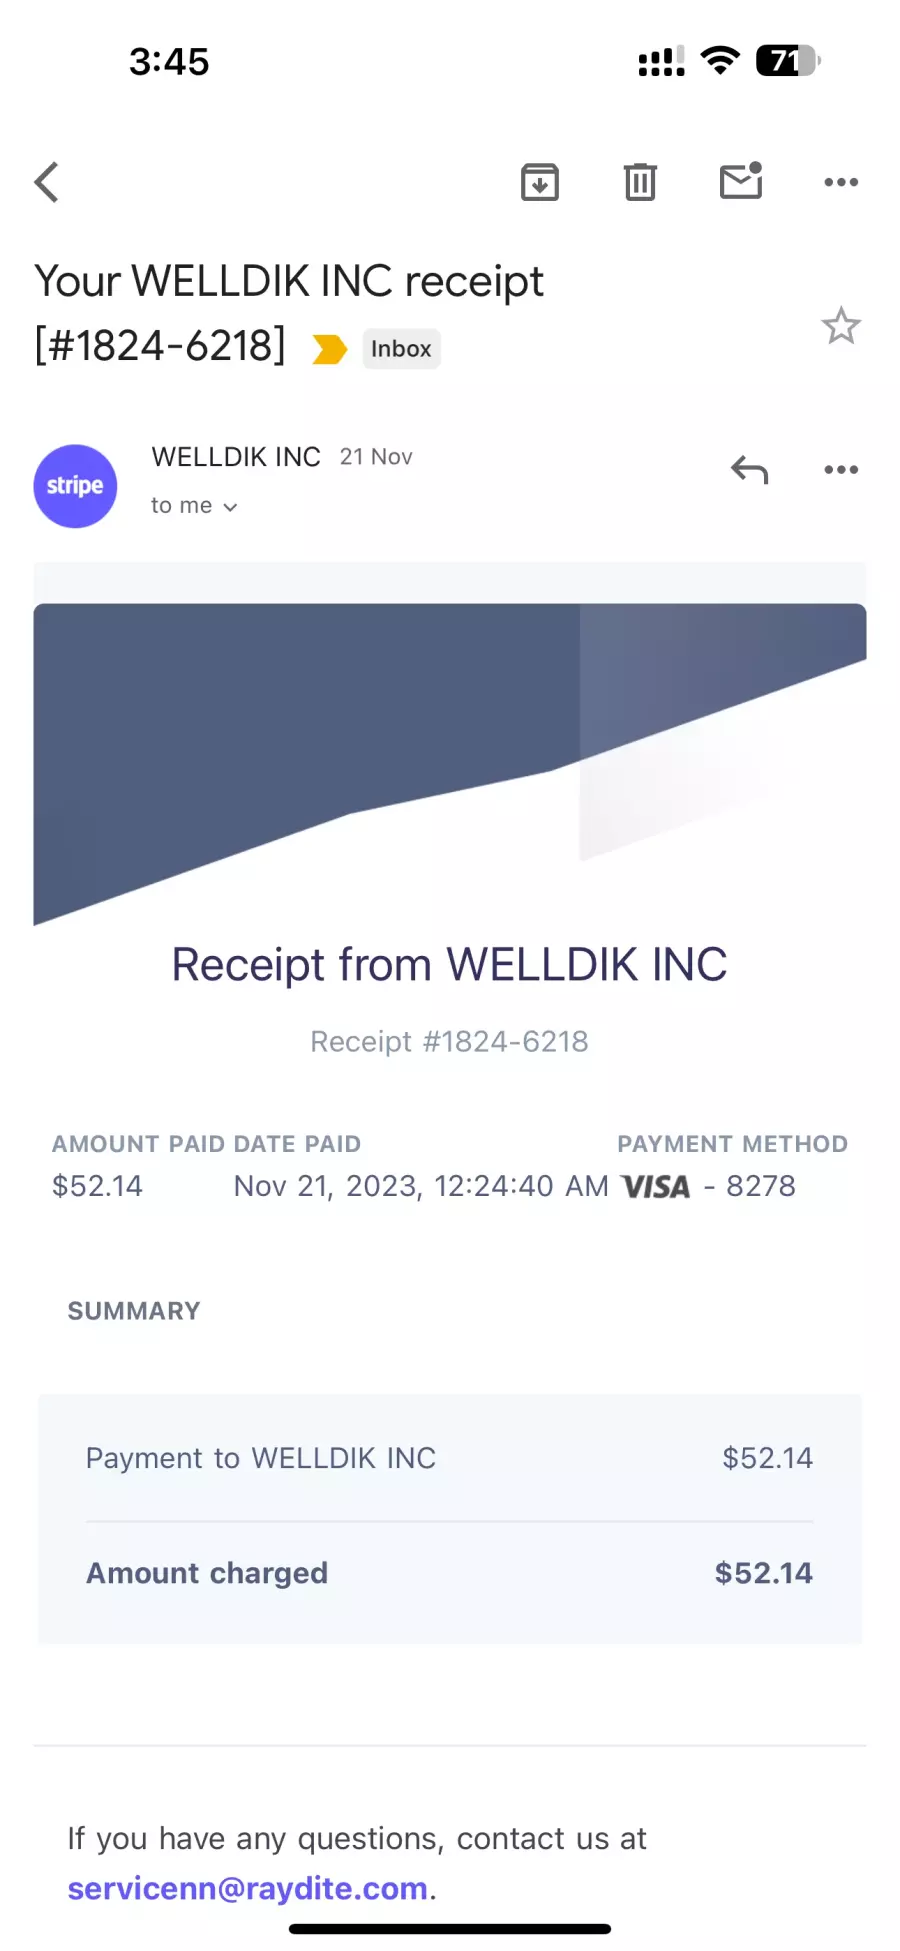The width and height of the screenshot is (900, 1951).
Task: Mark the email as unread via envelope icon
Action: coord(741,180)
